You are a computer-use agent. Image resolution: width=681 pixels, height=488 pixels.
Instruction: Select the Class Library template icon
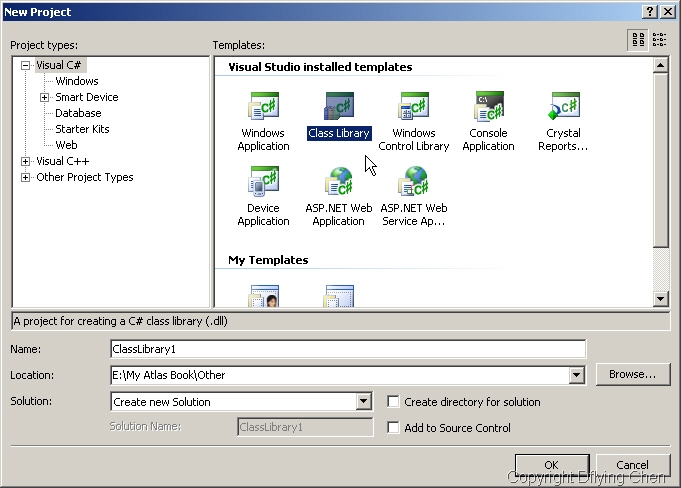[x=339, y=106]
